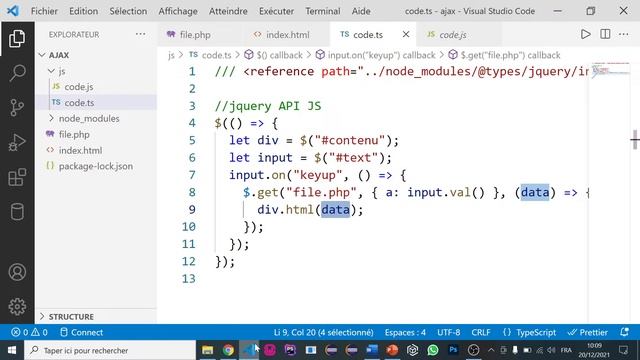Click the errors and warnings status indicator
Screen dimensions: 640x360
pyautogui.click(x=29, y=332)
